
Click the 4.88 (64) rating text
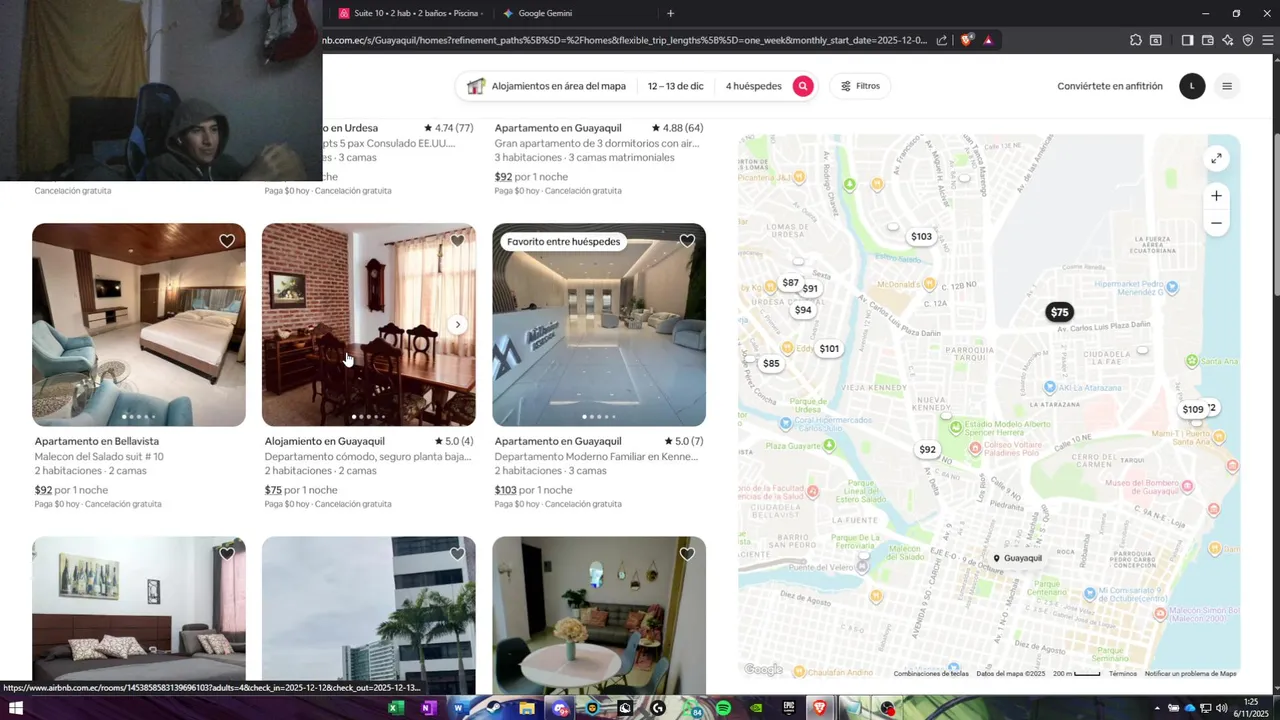pos(677,128)
